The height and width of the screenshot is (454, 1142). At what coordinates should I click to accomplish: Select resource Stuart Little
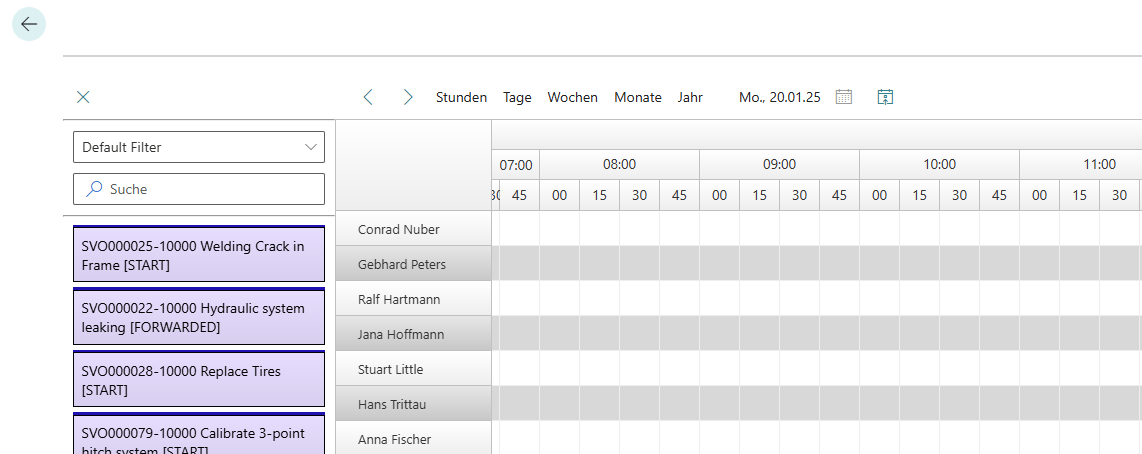coord(414,369)
